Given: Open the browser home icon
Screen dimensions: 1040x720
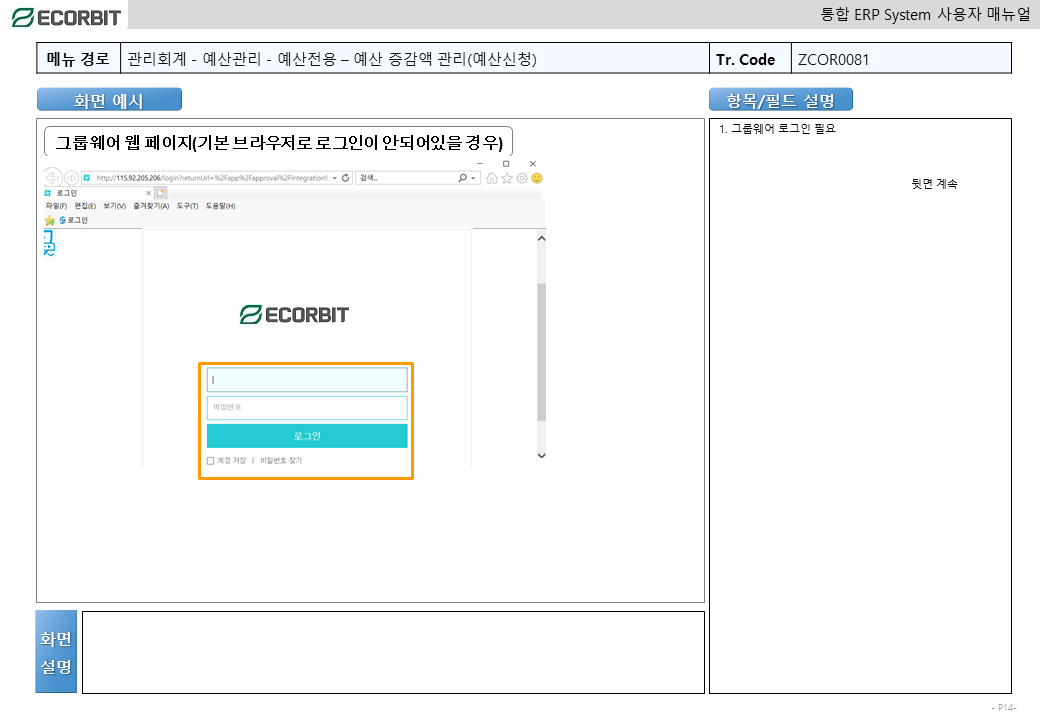Looking at the screenshot, I should coord(492,178).
